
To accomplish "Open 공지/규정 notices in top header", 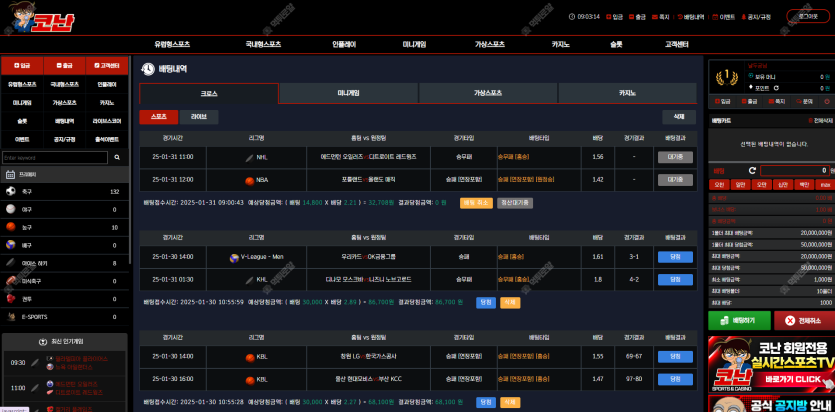I will click(x=756, y=17).
